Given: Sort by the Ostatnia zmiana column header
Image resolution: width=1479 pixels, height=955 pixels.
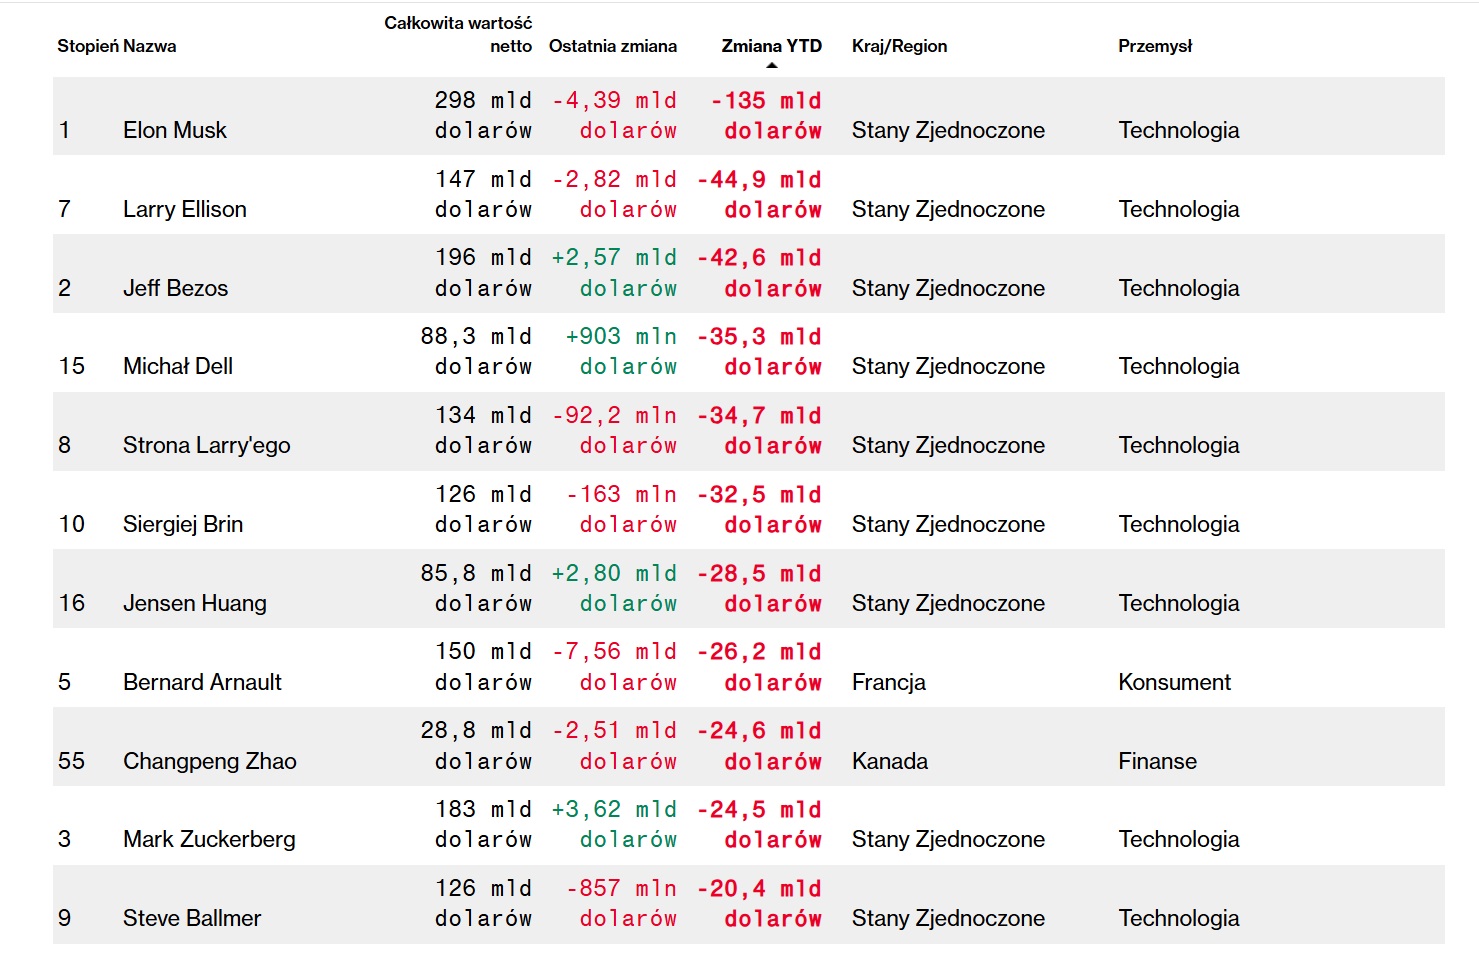Looking at the screenshot, I should pyautogui.click(x=612, y=46).
